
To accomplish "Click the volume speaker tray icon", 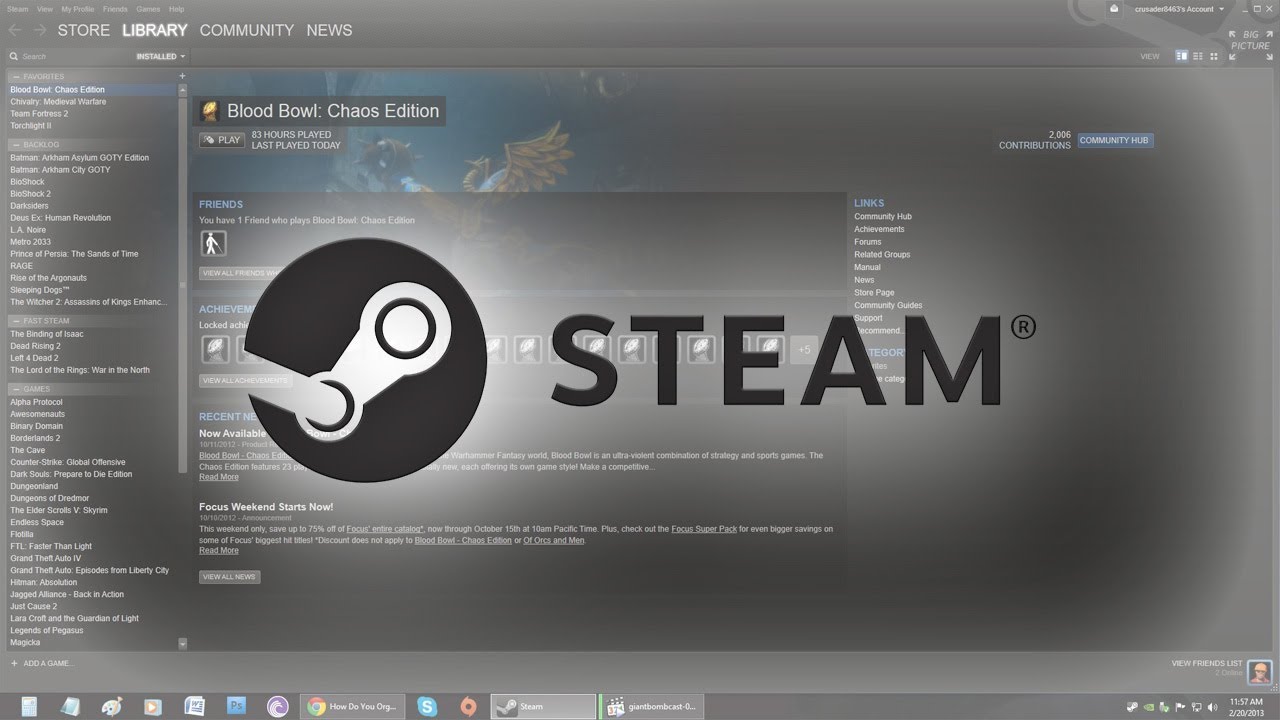I will click(1214, 706).
